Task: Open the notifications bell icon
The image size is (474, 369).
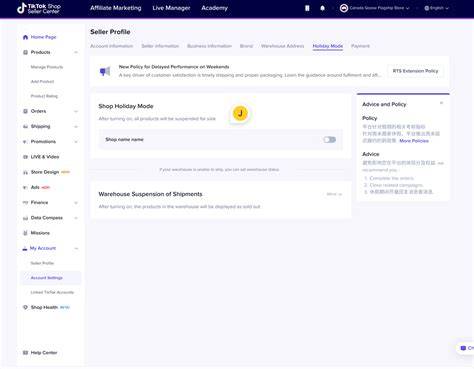Action: coord(322,8)
